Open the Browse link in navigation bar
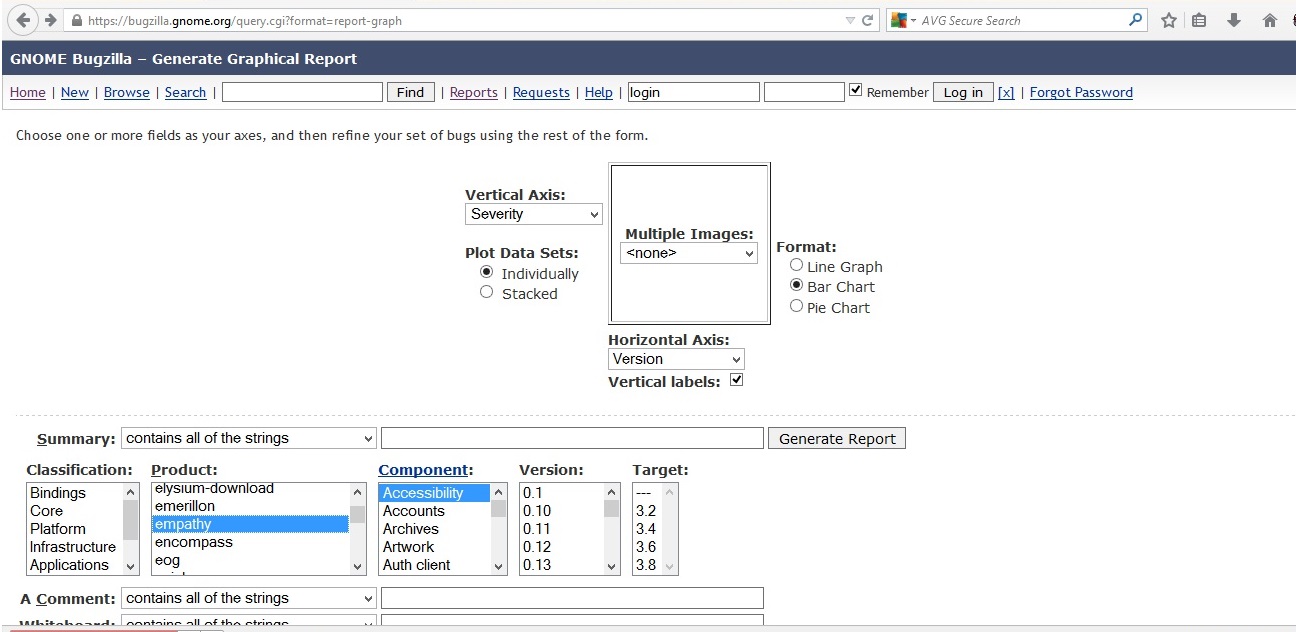This screenshot has width=1296, height=632. coord(126,92)
